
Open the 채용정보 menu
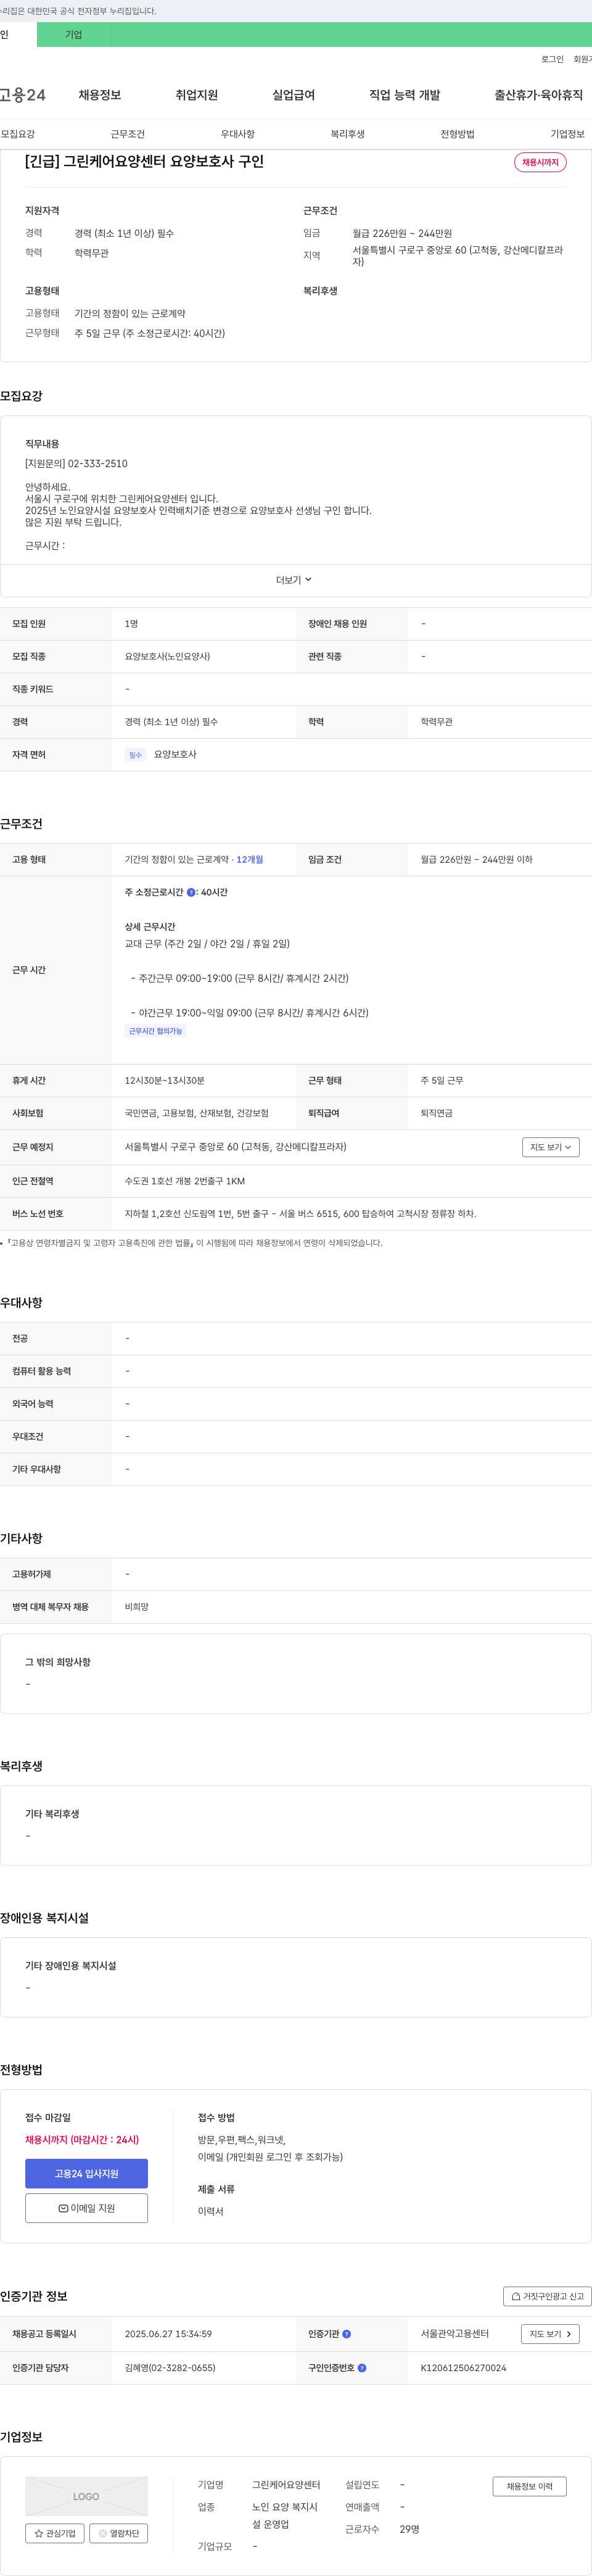[x=100, y=95]
